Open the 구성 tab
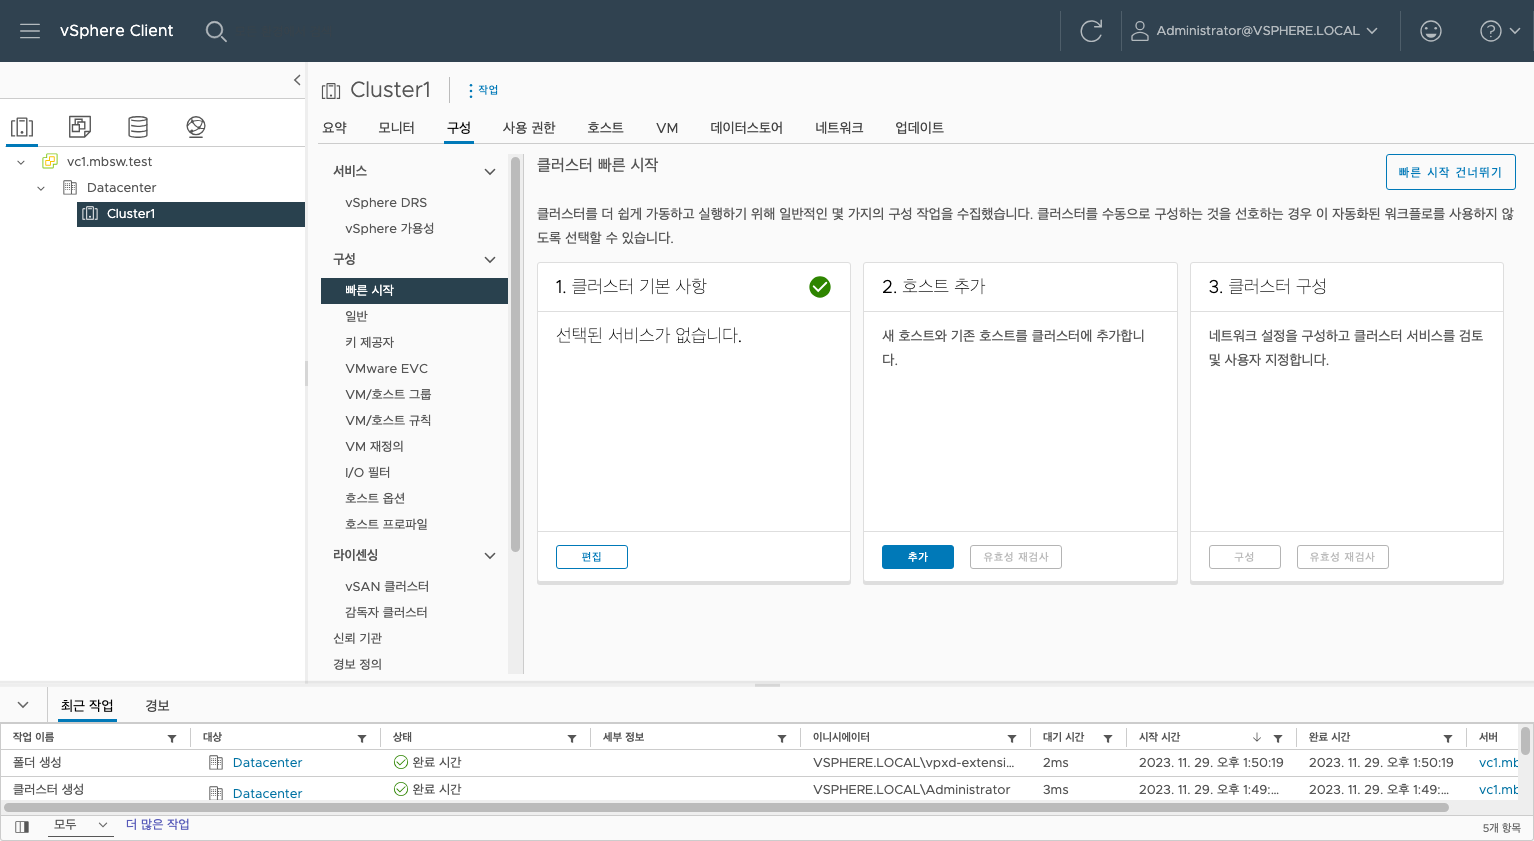1534x841 pixels. pyautogui.click(x=459, y=127)
